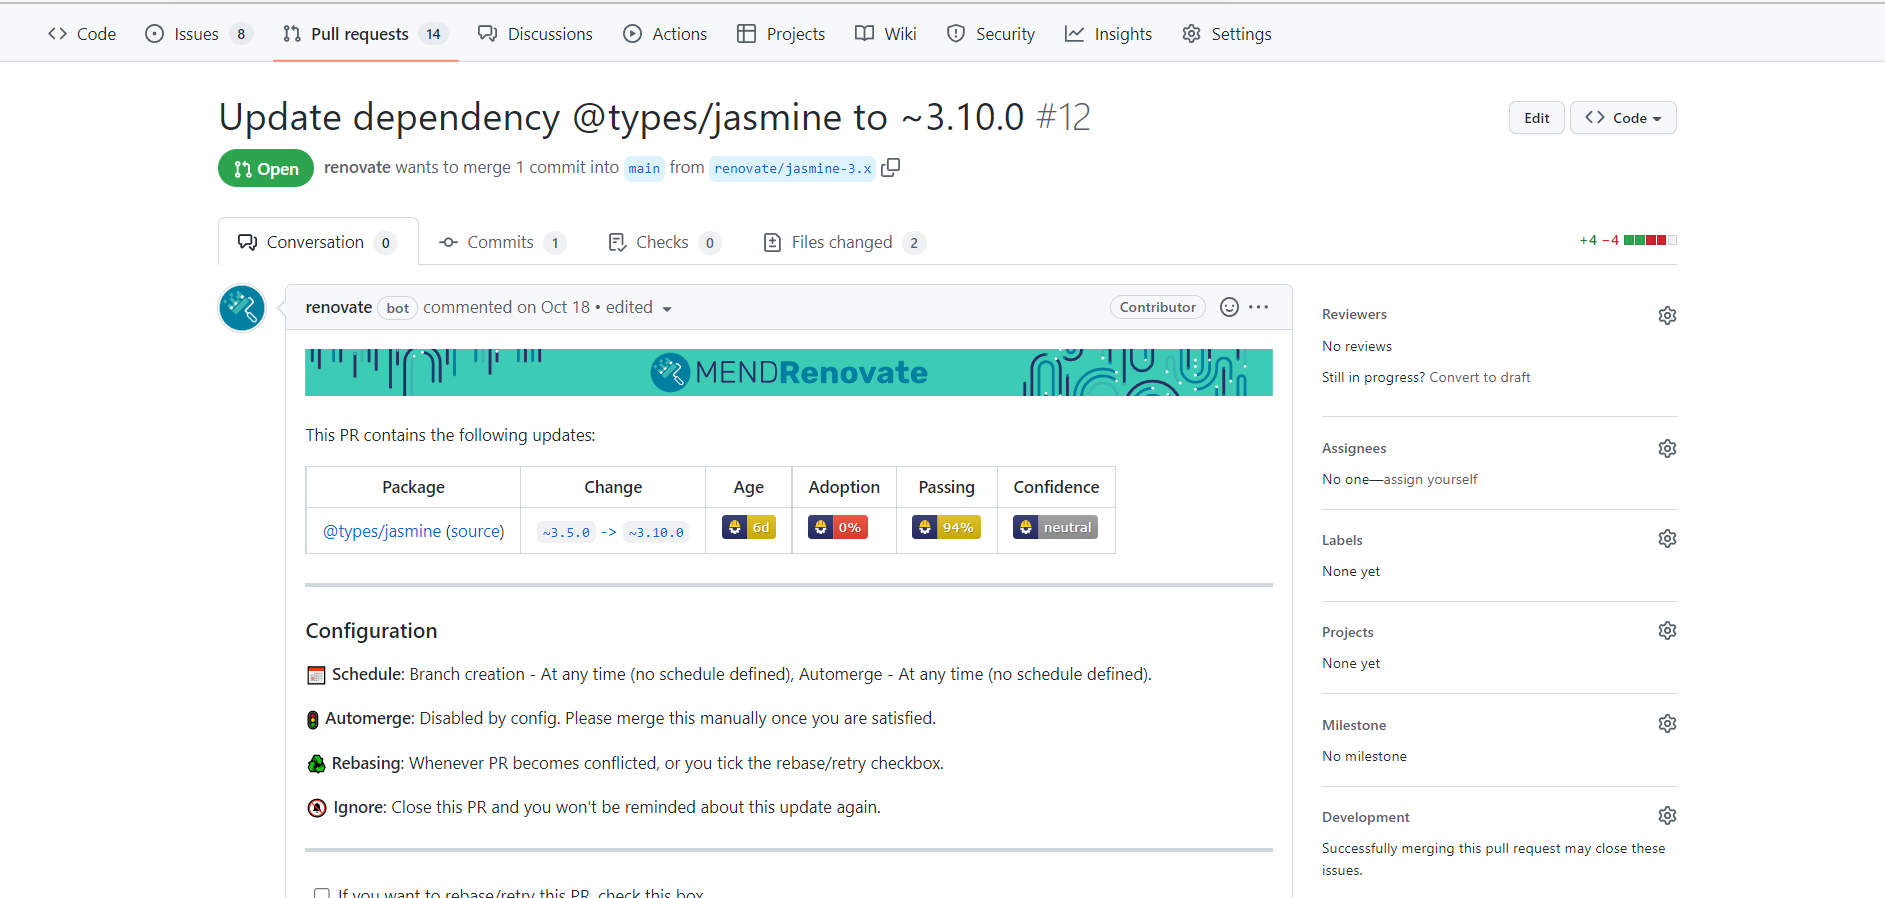Go to the Issues tab
This screenshot has width=1885, height=898.
[x=198, y=34]
